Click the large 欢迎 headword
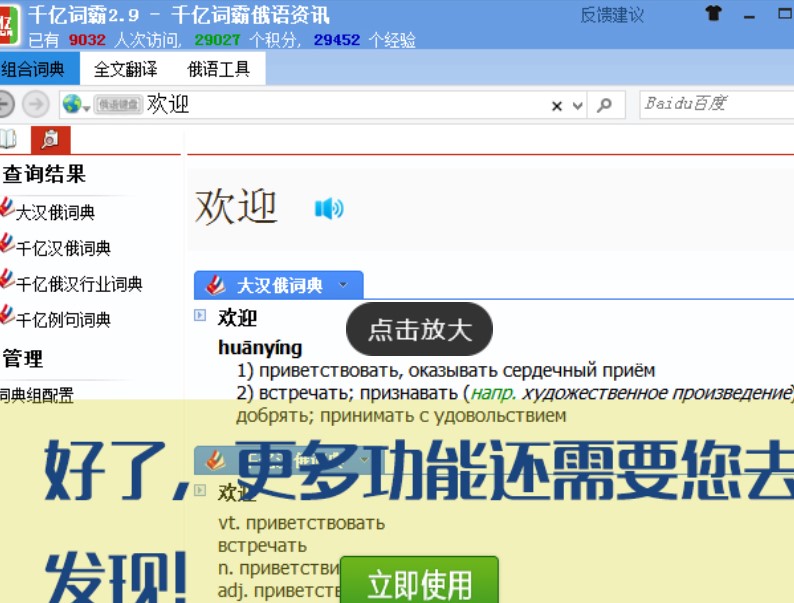 pos(236,207)
